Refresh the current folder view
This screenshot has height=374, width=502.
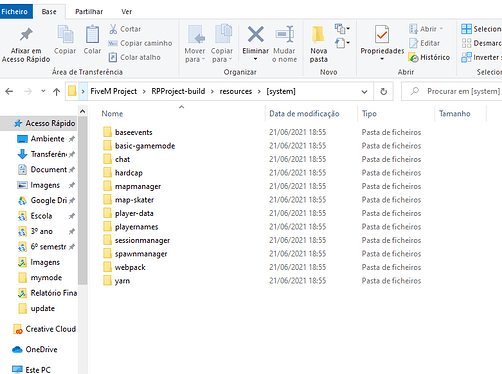point(384,91)
